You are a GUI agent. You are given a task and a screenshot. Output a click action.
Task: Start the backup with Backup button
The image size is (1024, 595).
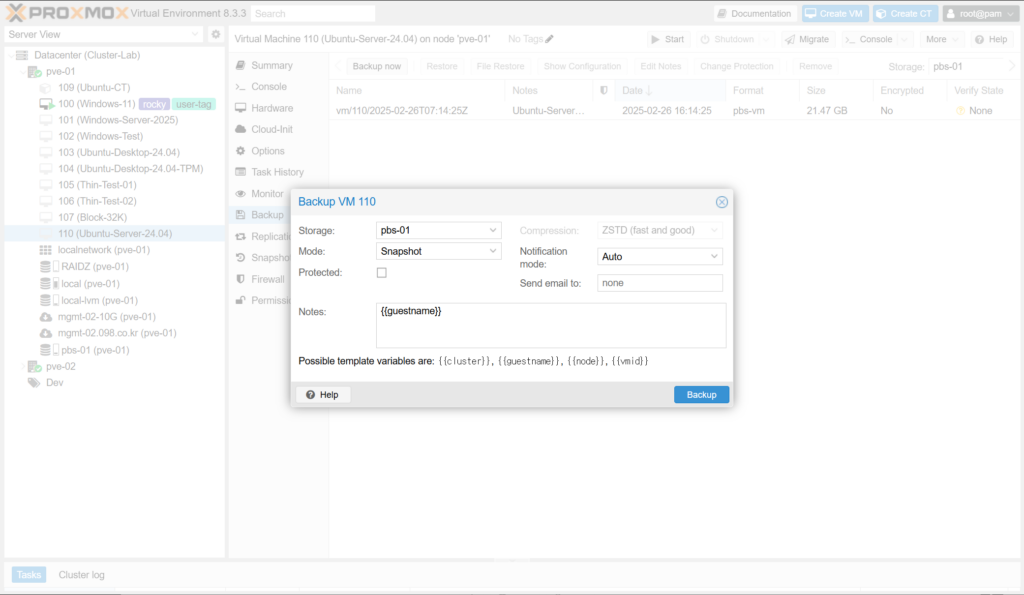(701, 395)
